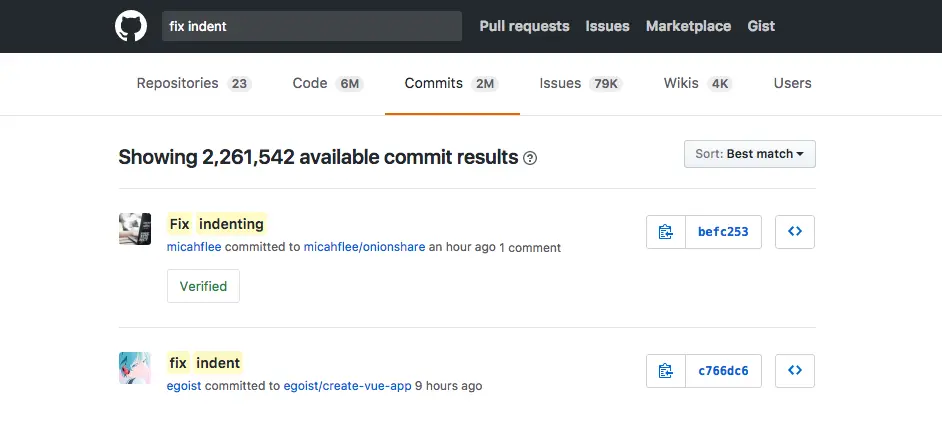
Task: Copy the full SHA for c766dc6
Action: click(x=666, y=371)
